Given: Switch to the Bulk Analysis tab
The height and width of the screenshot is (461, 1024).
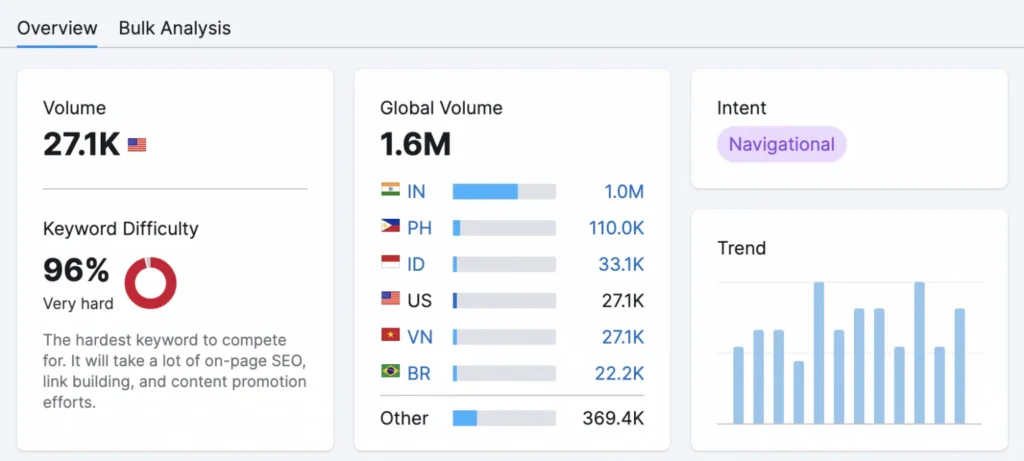Looking at the screenshot, I should [174, 28].
